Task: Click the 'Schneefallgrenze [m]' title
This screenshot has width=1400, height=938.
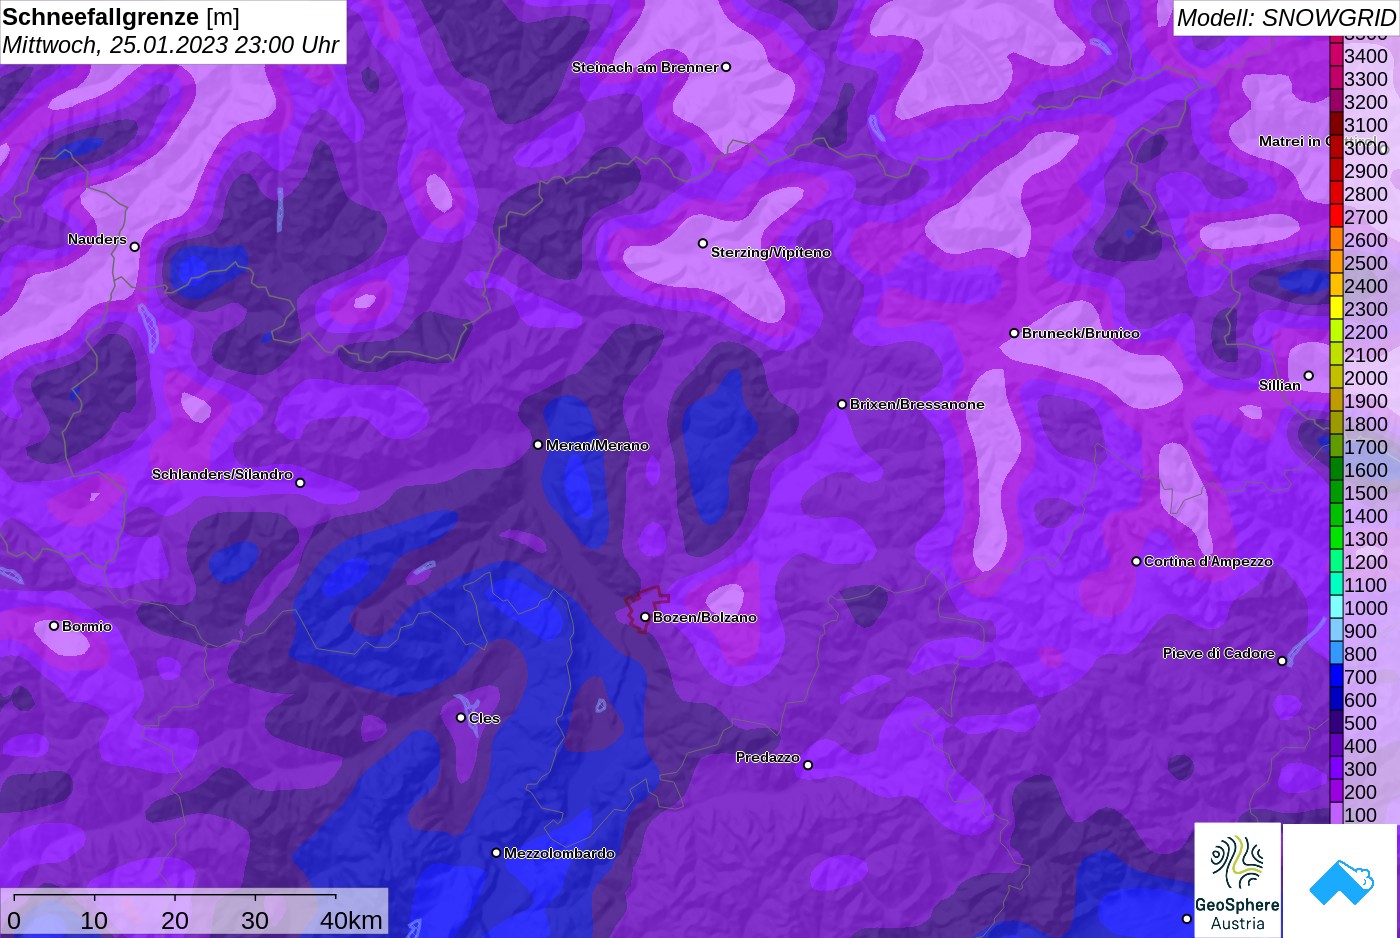Action: click(121, 17)
